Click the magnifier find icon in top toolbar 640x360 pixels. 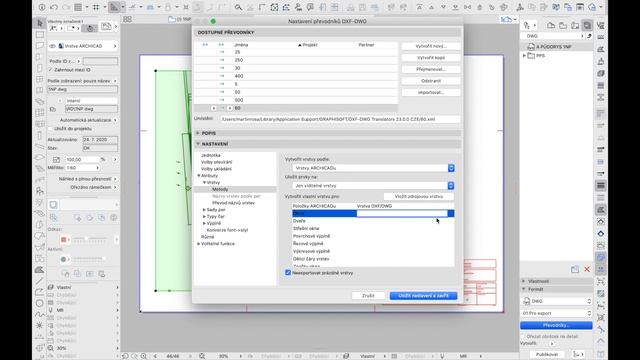click(238, 7)
